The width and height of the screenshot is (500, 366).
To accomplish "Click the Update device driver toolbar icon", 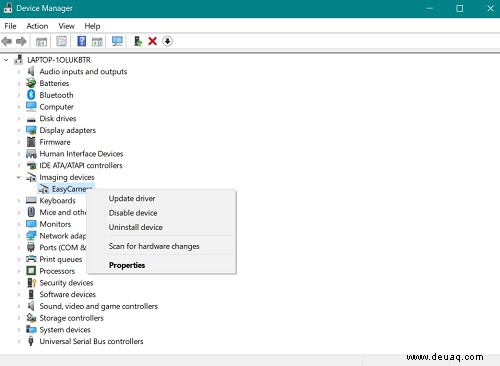I will tap(138, 41).
